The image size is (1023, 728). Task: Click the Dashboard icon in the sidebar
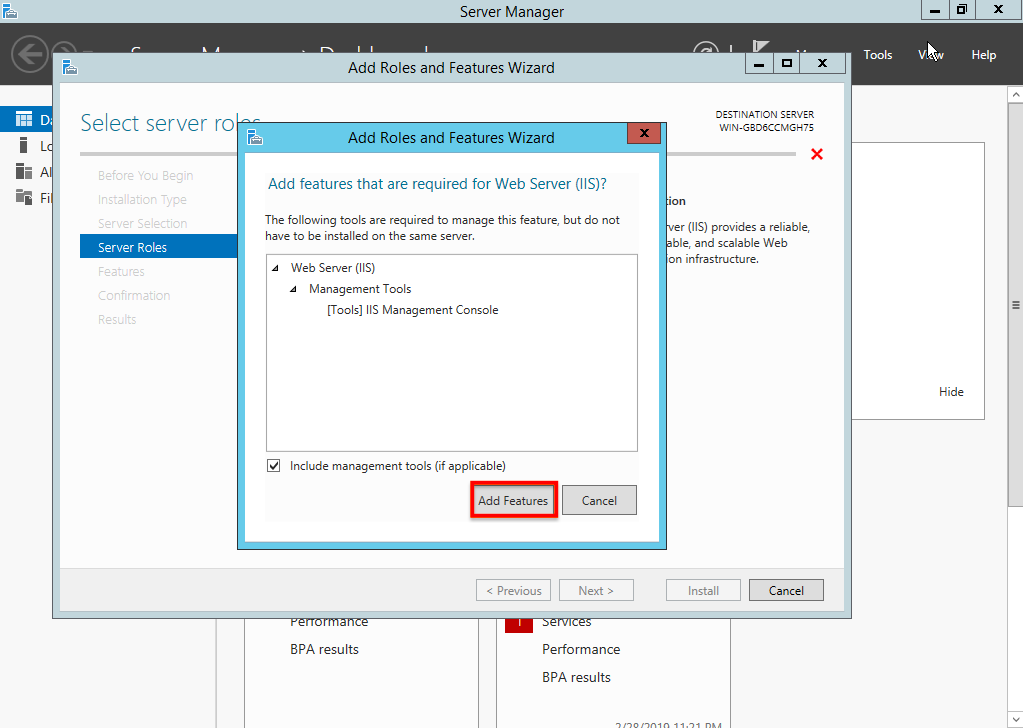click(23, 119)
